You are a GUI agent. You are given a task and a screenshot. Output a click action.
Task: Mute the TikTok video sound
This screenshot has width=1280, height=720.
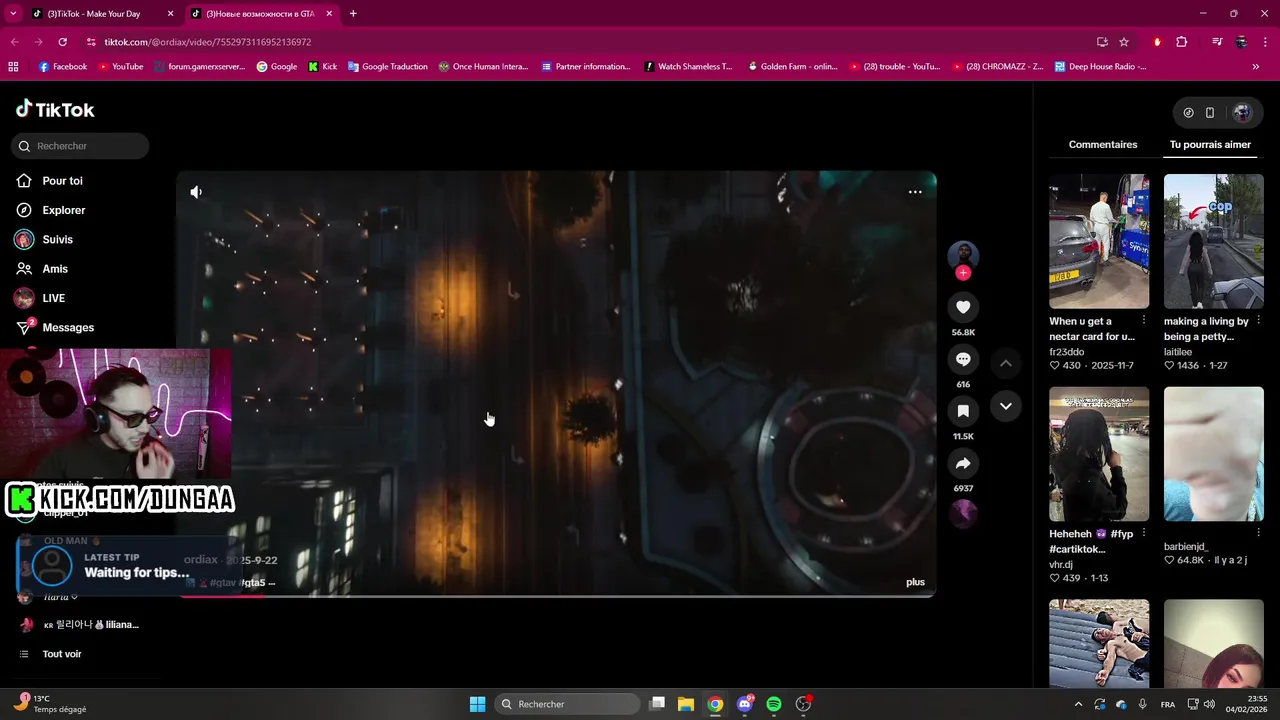[x=196, y=192]
